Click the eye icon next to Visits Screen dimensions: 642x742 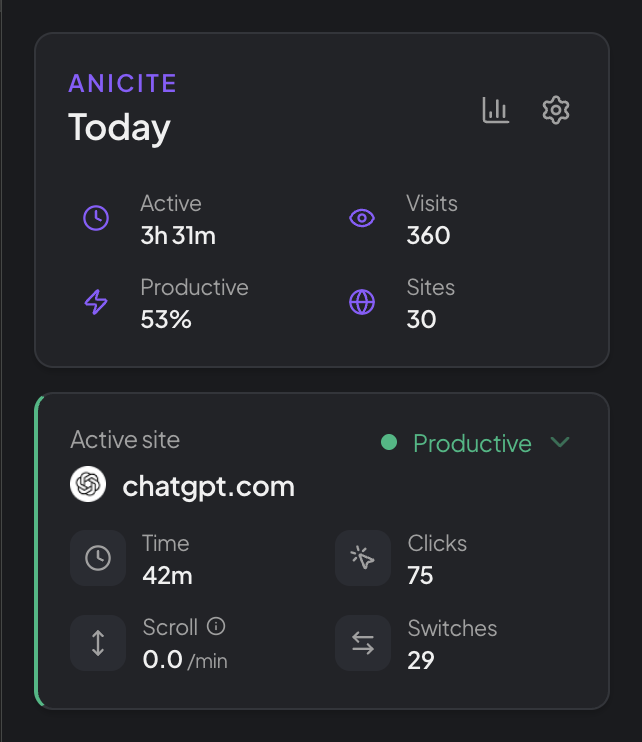pos(362,218)
